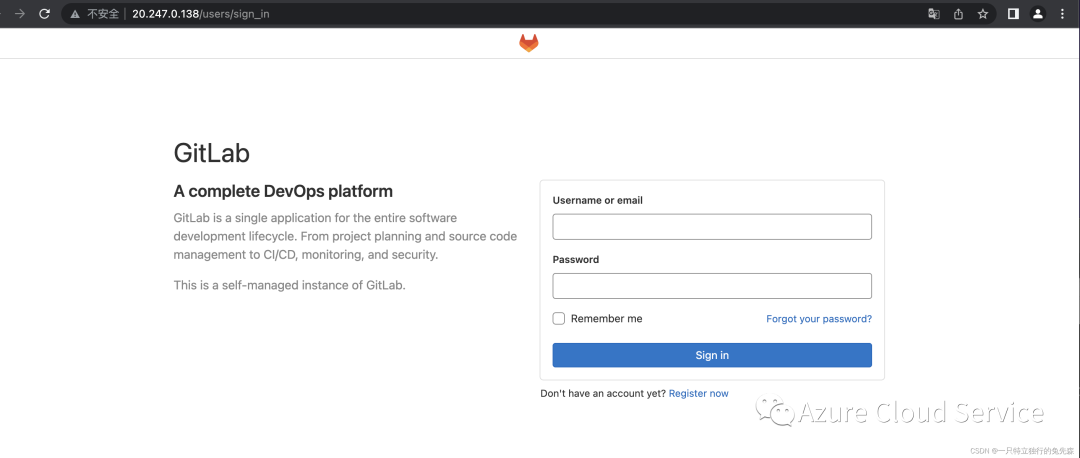Click 'This is a self-managed instance of GitLab.' text
Viewport: 1080px width, 458px height.
(x=289, y=285)
